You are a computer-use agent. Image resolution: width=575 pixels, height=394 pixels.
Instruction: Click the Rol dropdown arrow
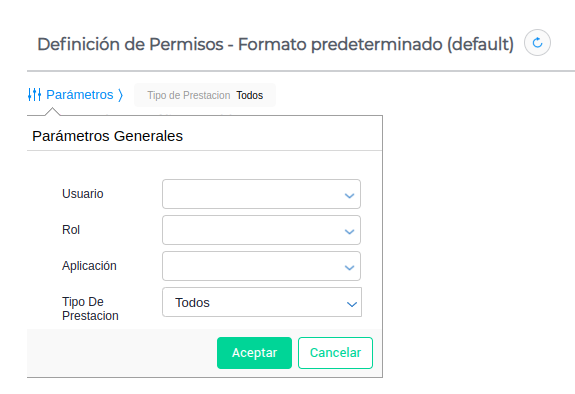[349, 232]
